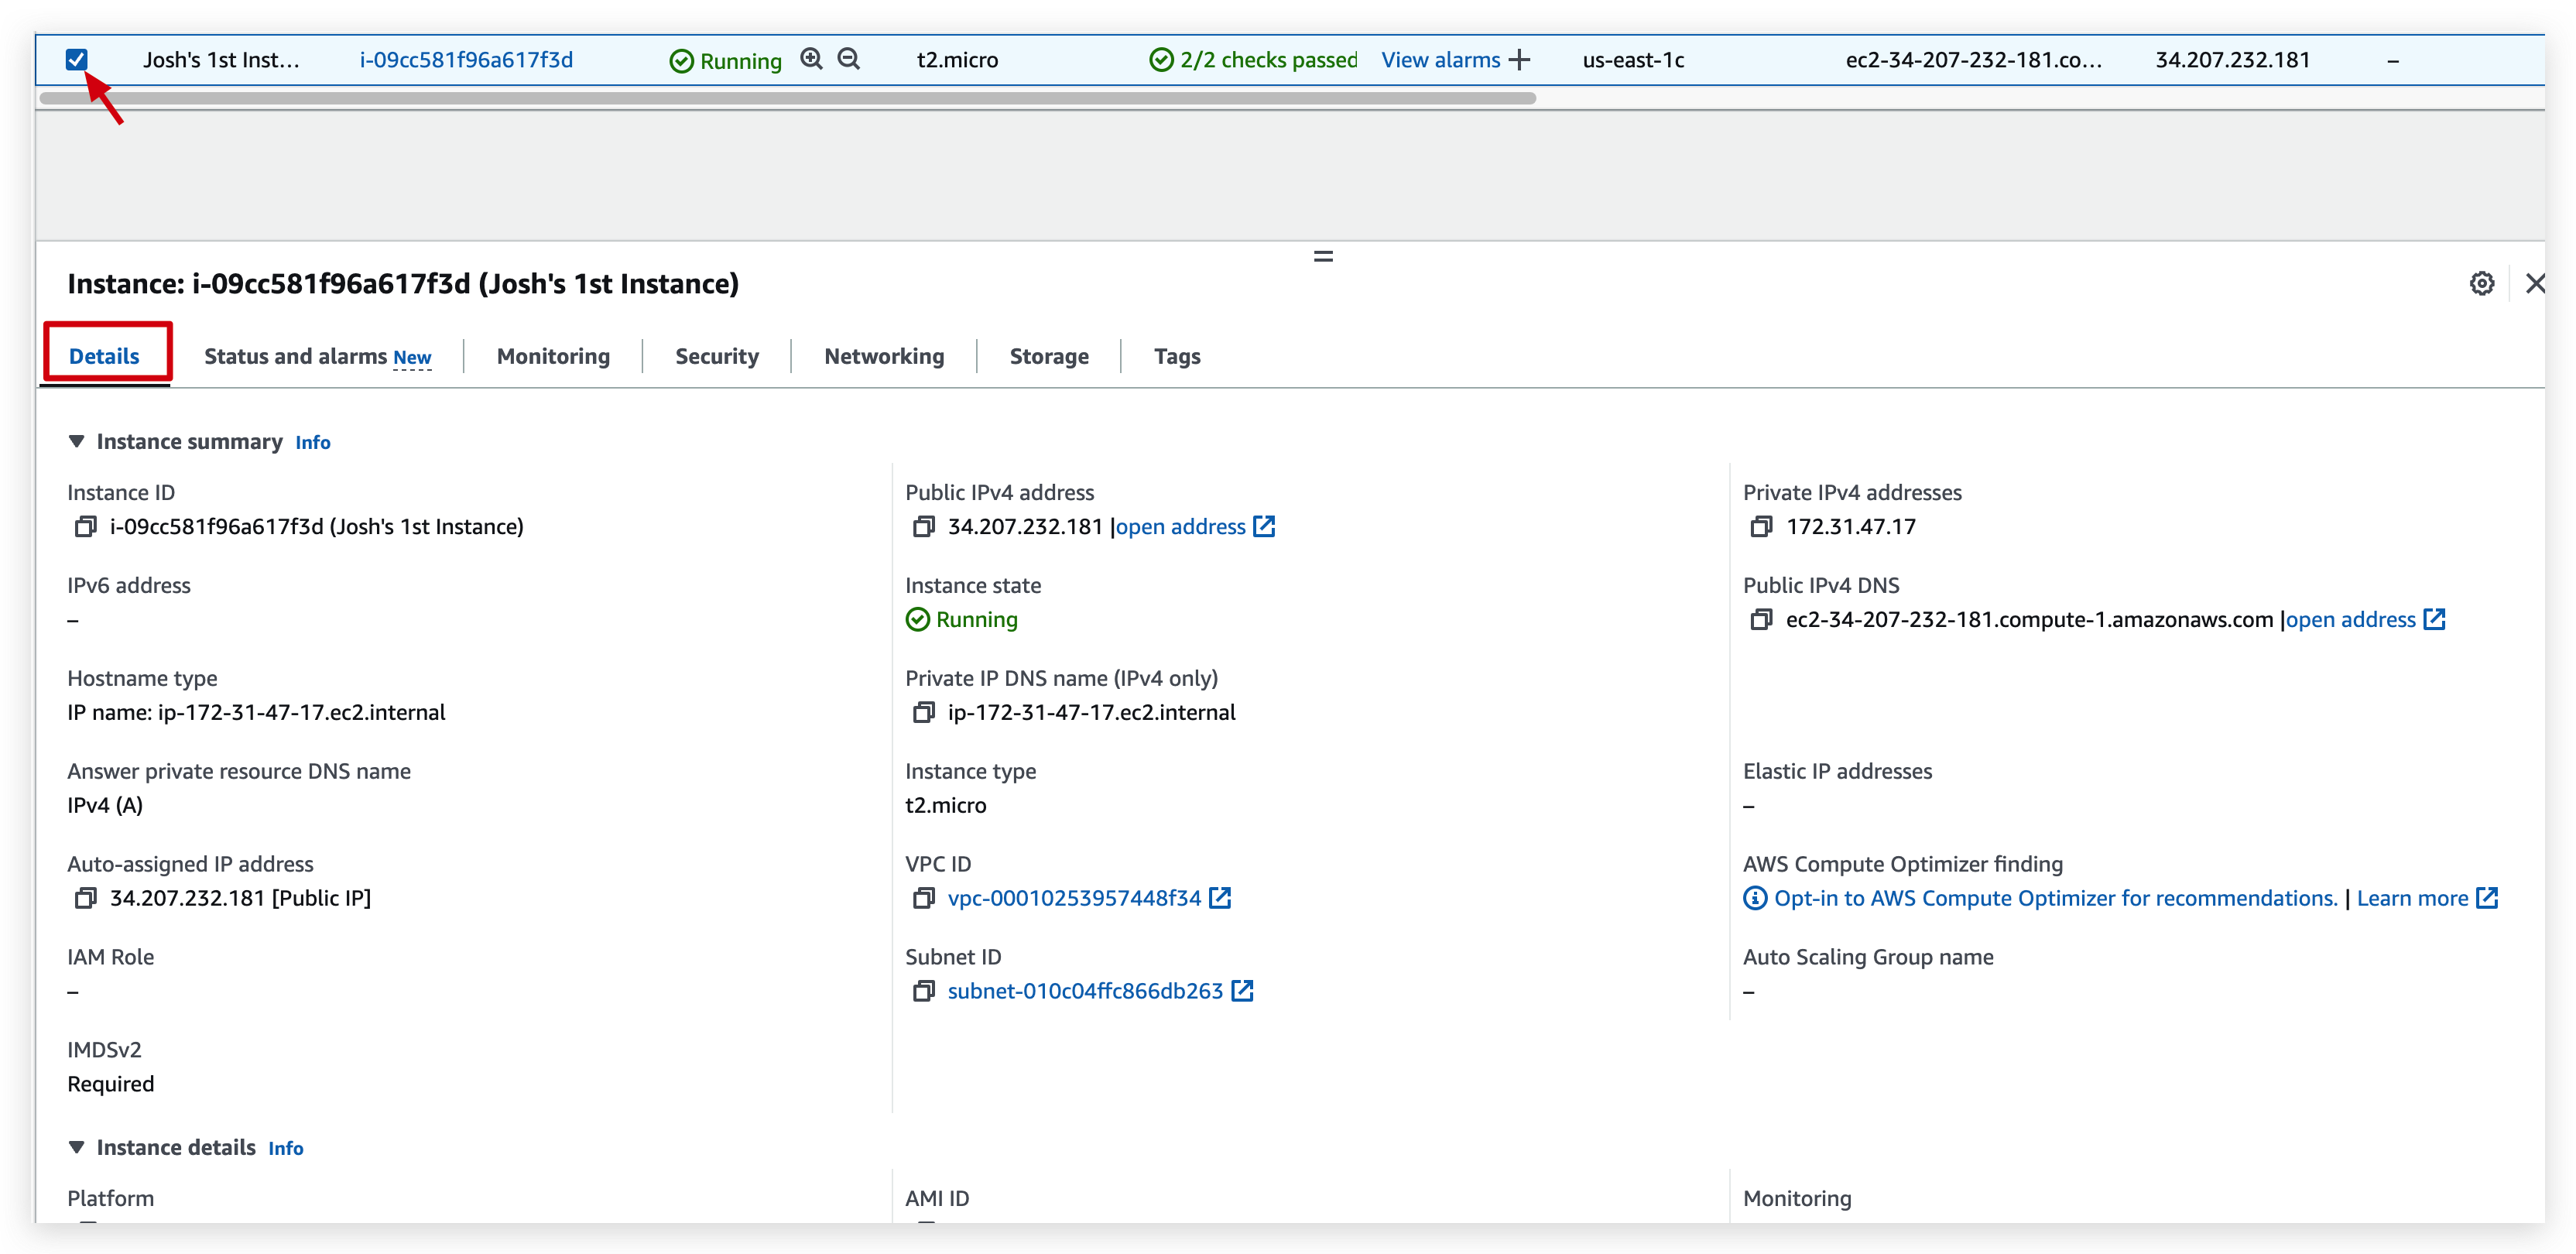Select the Tags tab
Image resolution: width=2576 pixels, height=1254 pixels.
coord(1177,356)
